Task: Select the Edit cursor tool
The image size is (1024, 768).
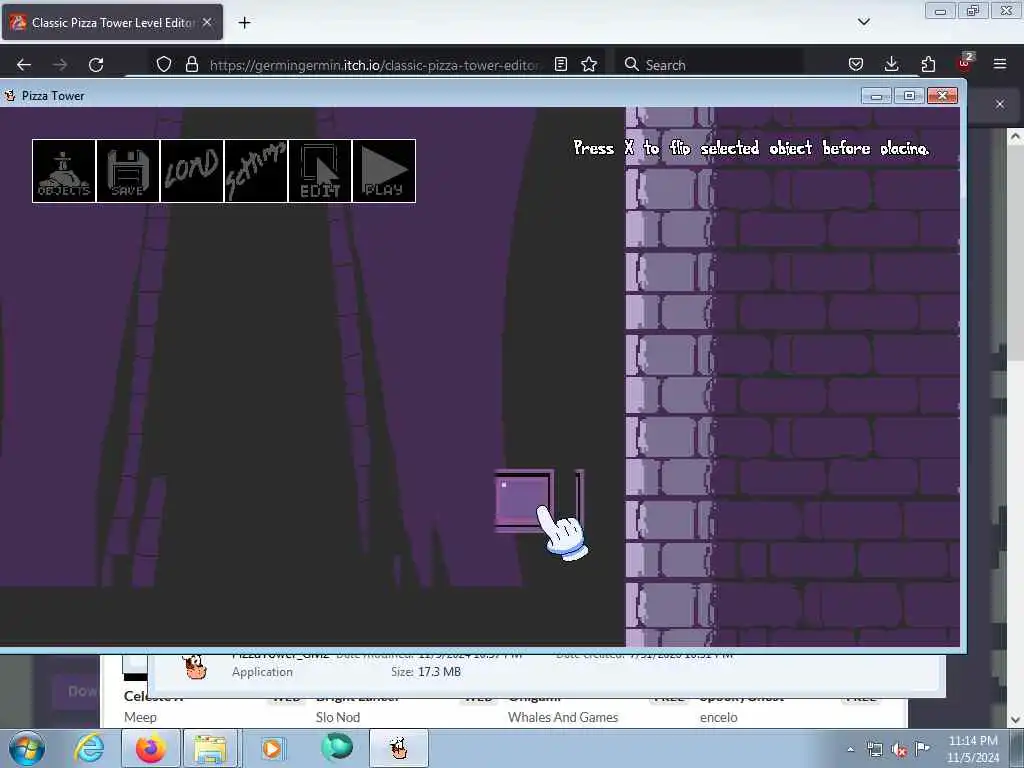Action: (x=320, y=171)
